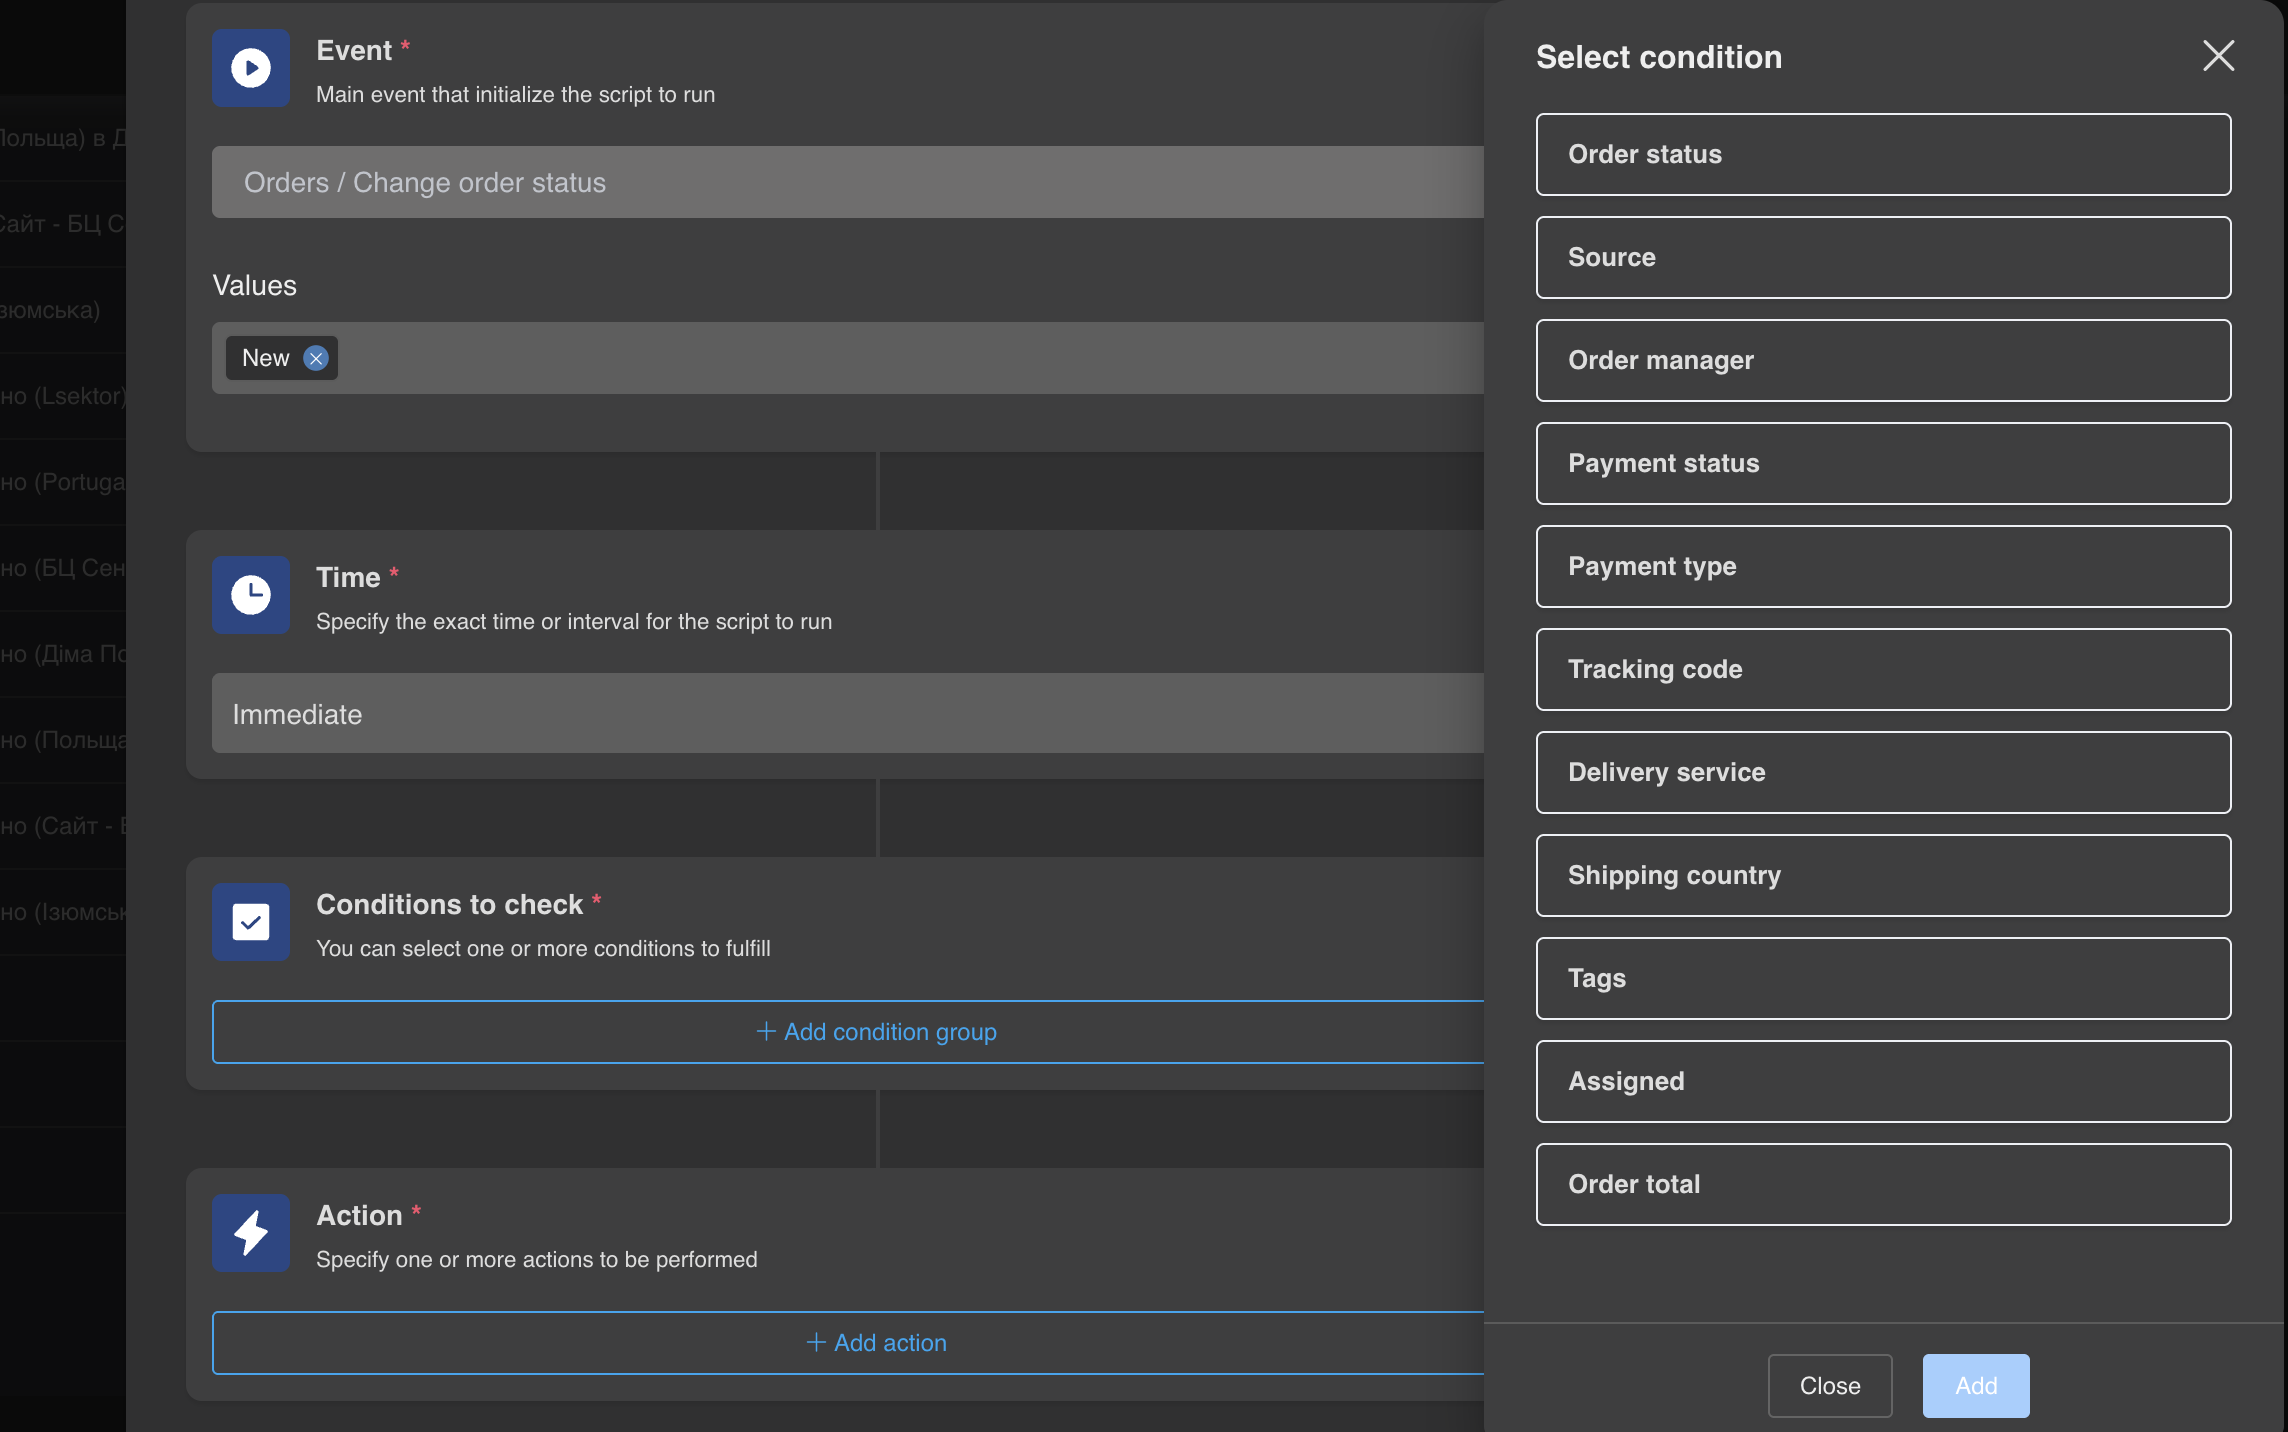Click the Conditions to check checkmark icon
The width and height of the screenshot is (2288, 1432).
(x=250, y=922)
